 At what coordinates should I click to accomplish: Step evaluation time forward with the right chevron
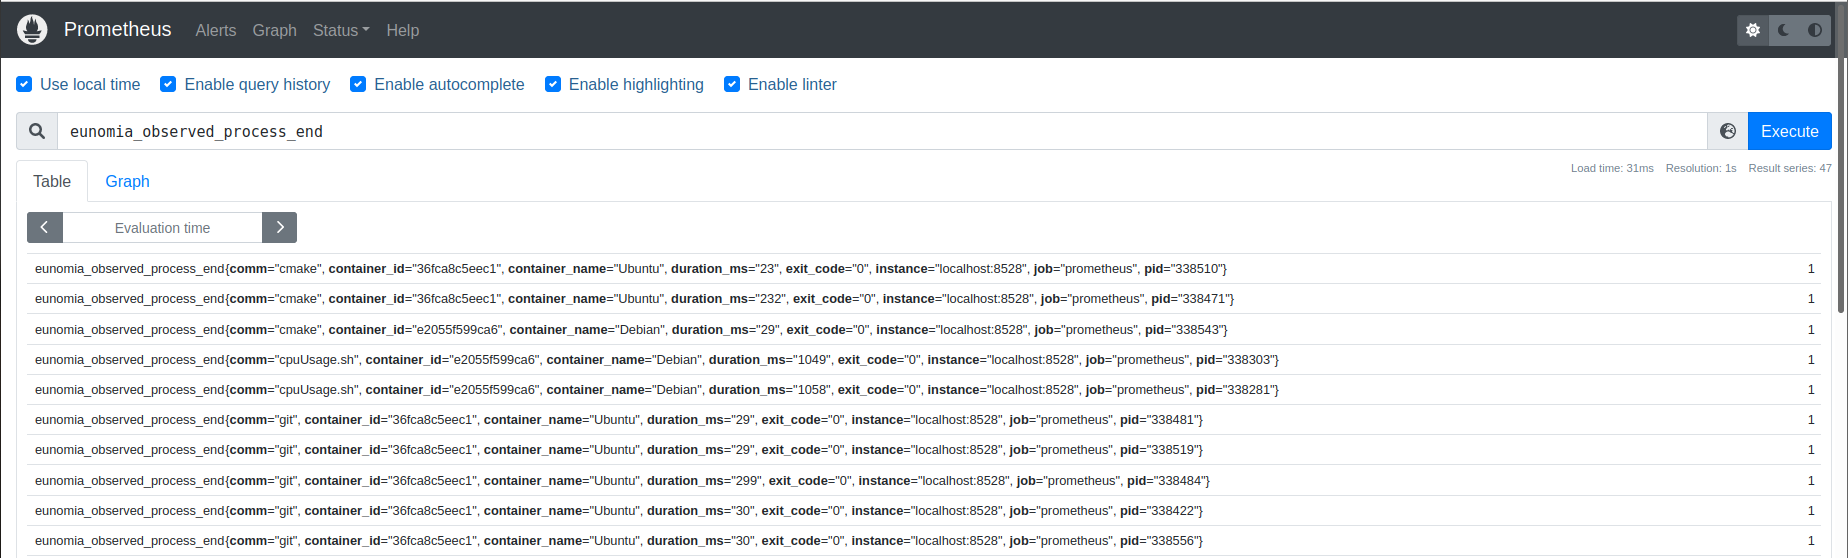pos(280,227)
